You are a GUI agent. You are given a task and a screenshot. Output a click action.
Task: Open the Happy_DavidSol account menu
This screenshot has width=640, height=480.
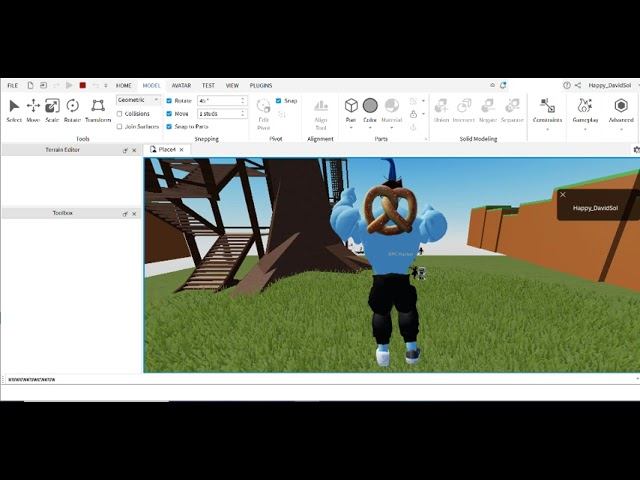[610, 85]
